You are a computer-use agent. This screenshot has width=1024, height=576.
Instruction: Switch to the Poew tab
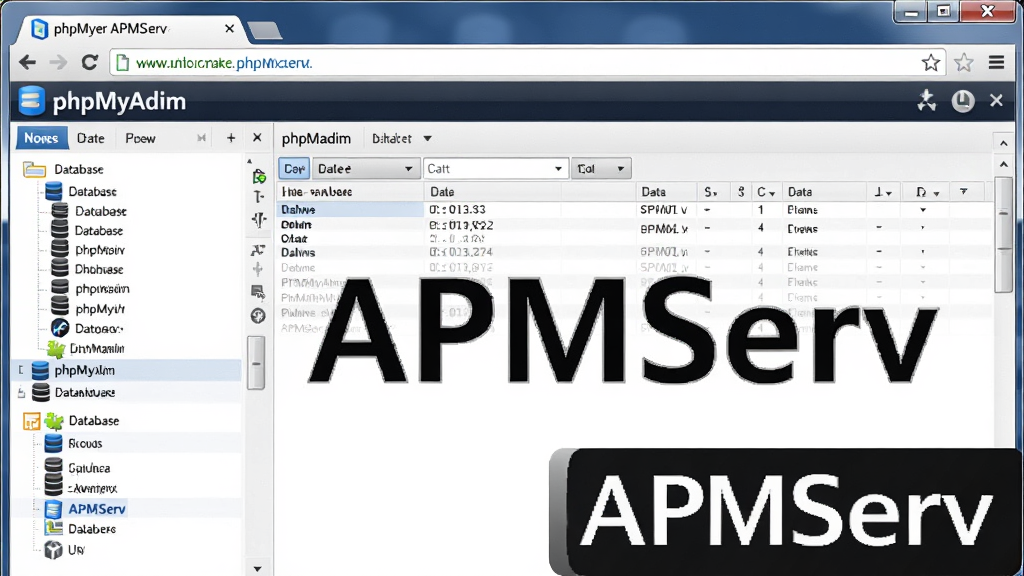(140, 138)
